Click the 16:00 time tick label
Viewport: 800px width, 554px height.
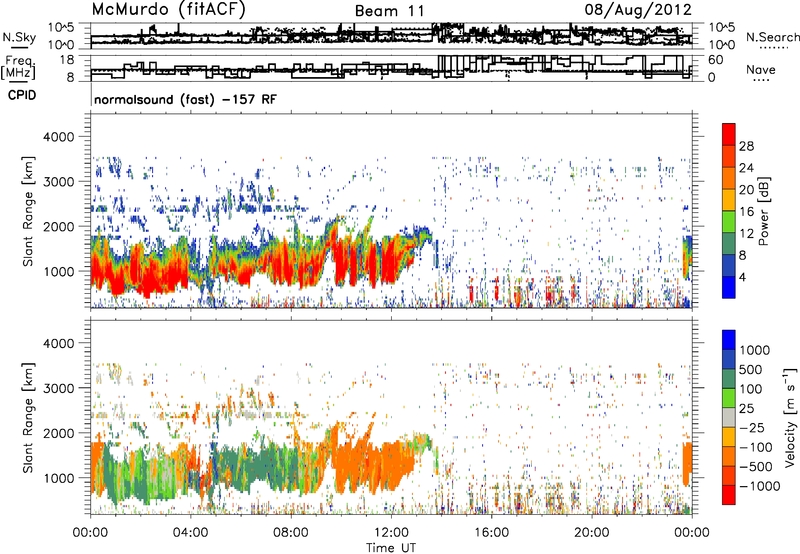click(x=491, y=533)
